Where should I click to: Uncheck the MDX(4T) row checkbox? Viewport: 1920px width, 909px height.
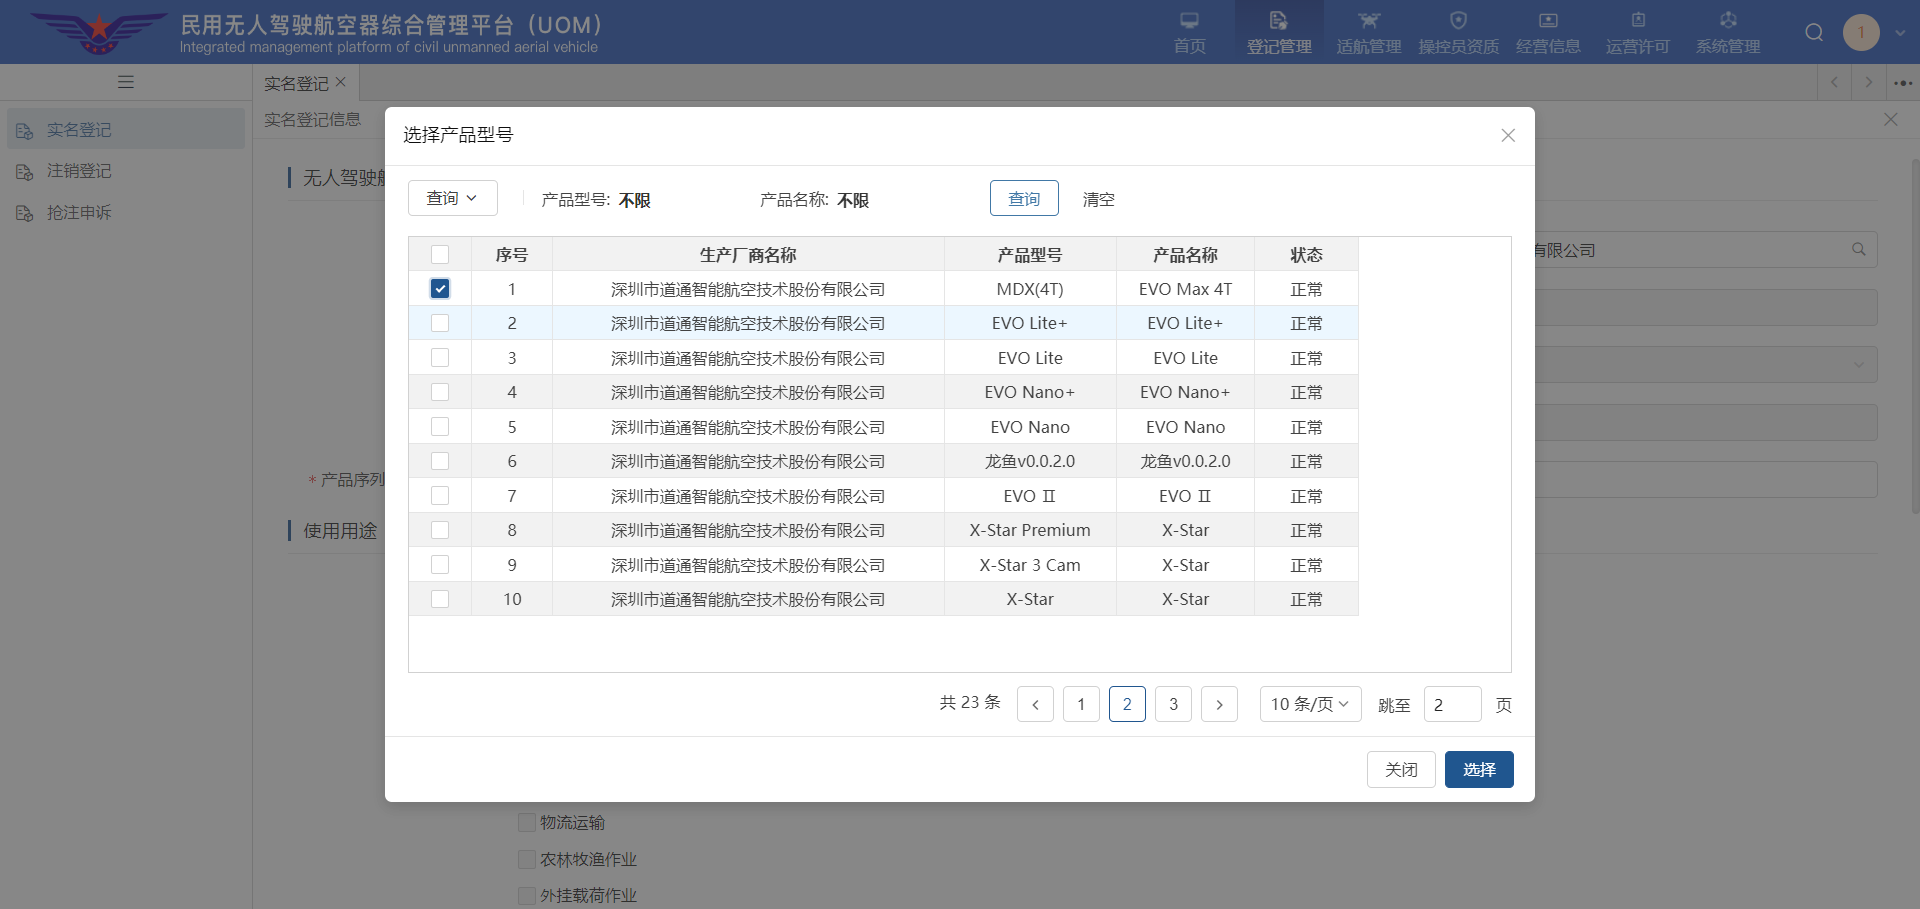point(440,289)
